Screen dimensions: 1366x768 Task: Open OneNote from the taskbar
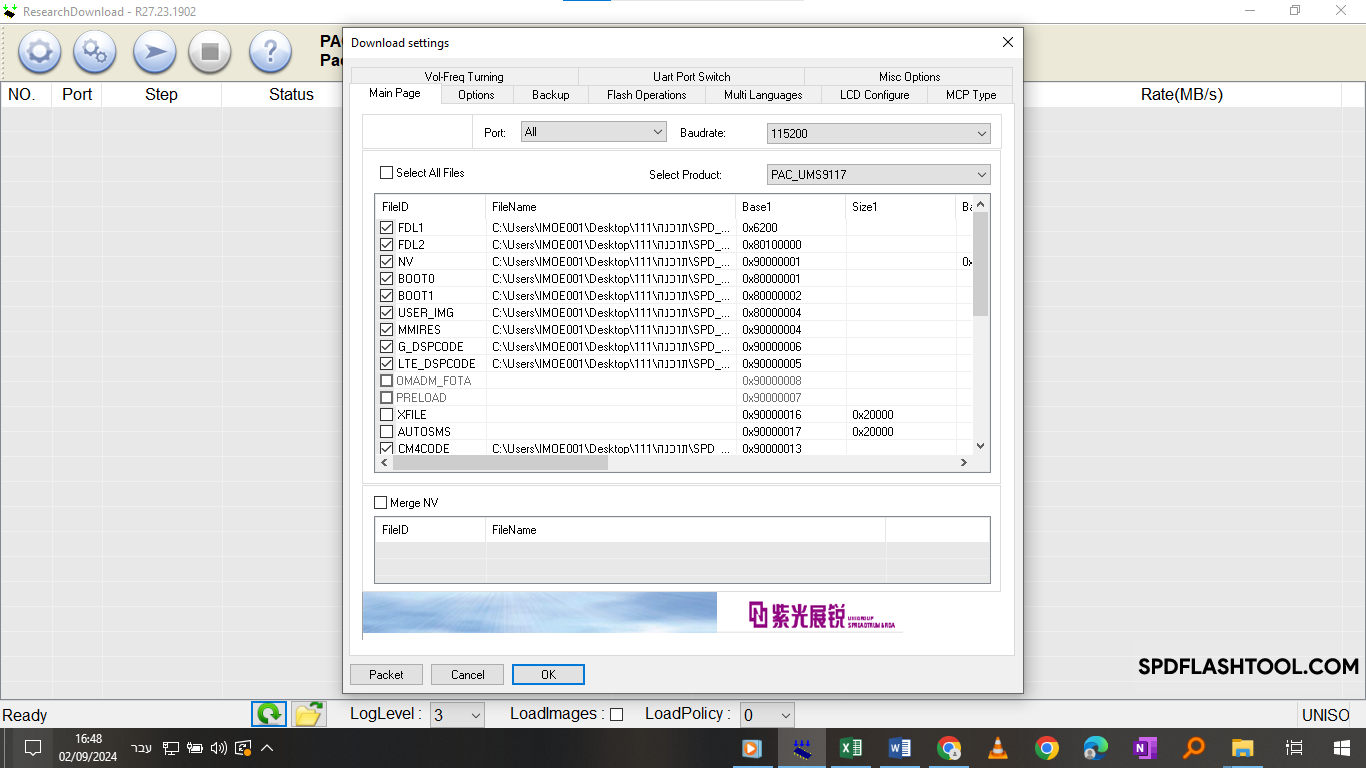click(x=1145, y=748)
